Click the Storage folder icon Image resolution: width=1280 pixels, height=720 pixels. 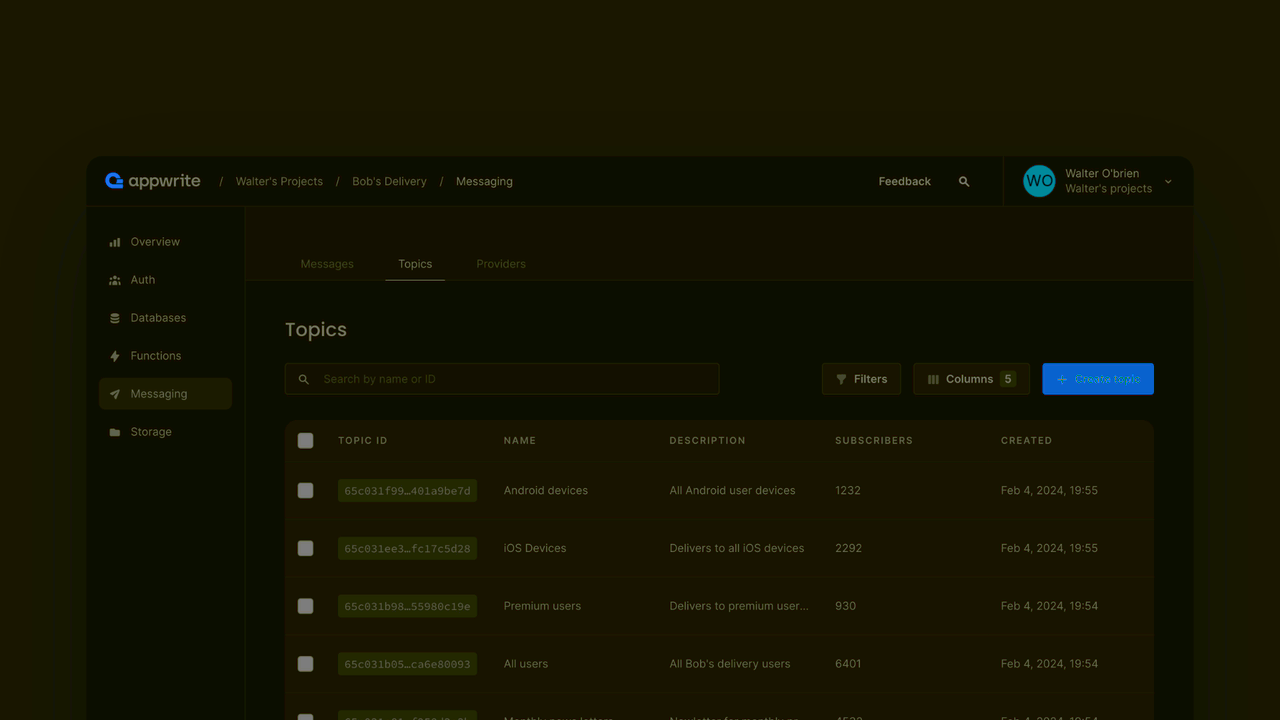115,432
